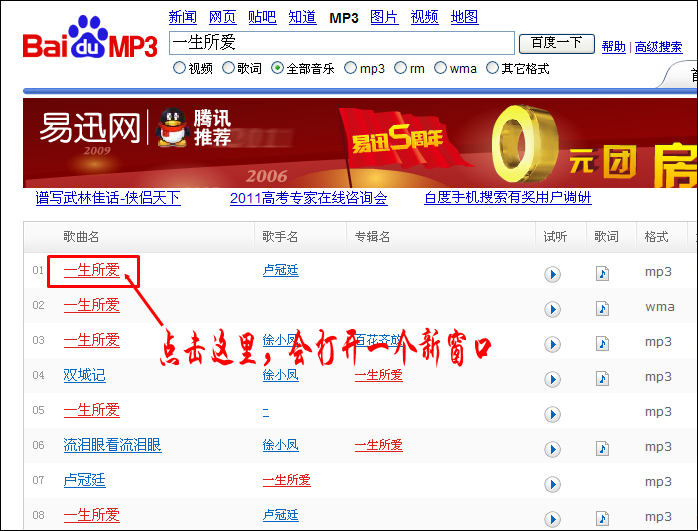Play preview for row 02 wma song

coord(552,309)
